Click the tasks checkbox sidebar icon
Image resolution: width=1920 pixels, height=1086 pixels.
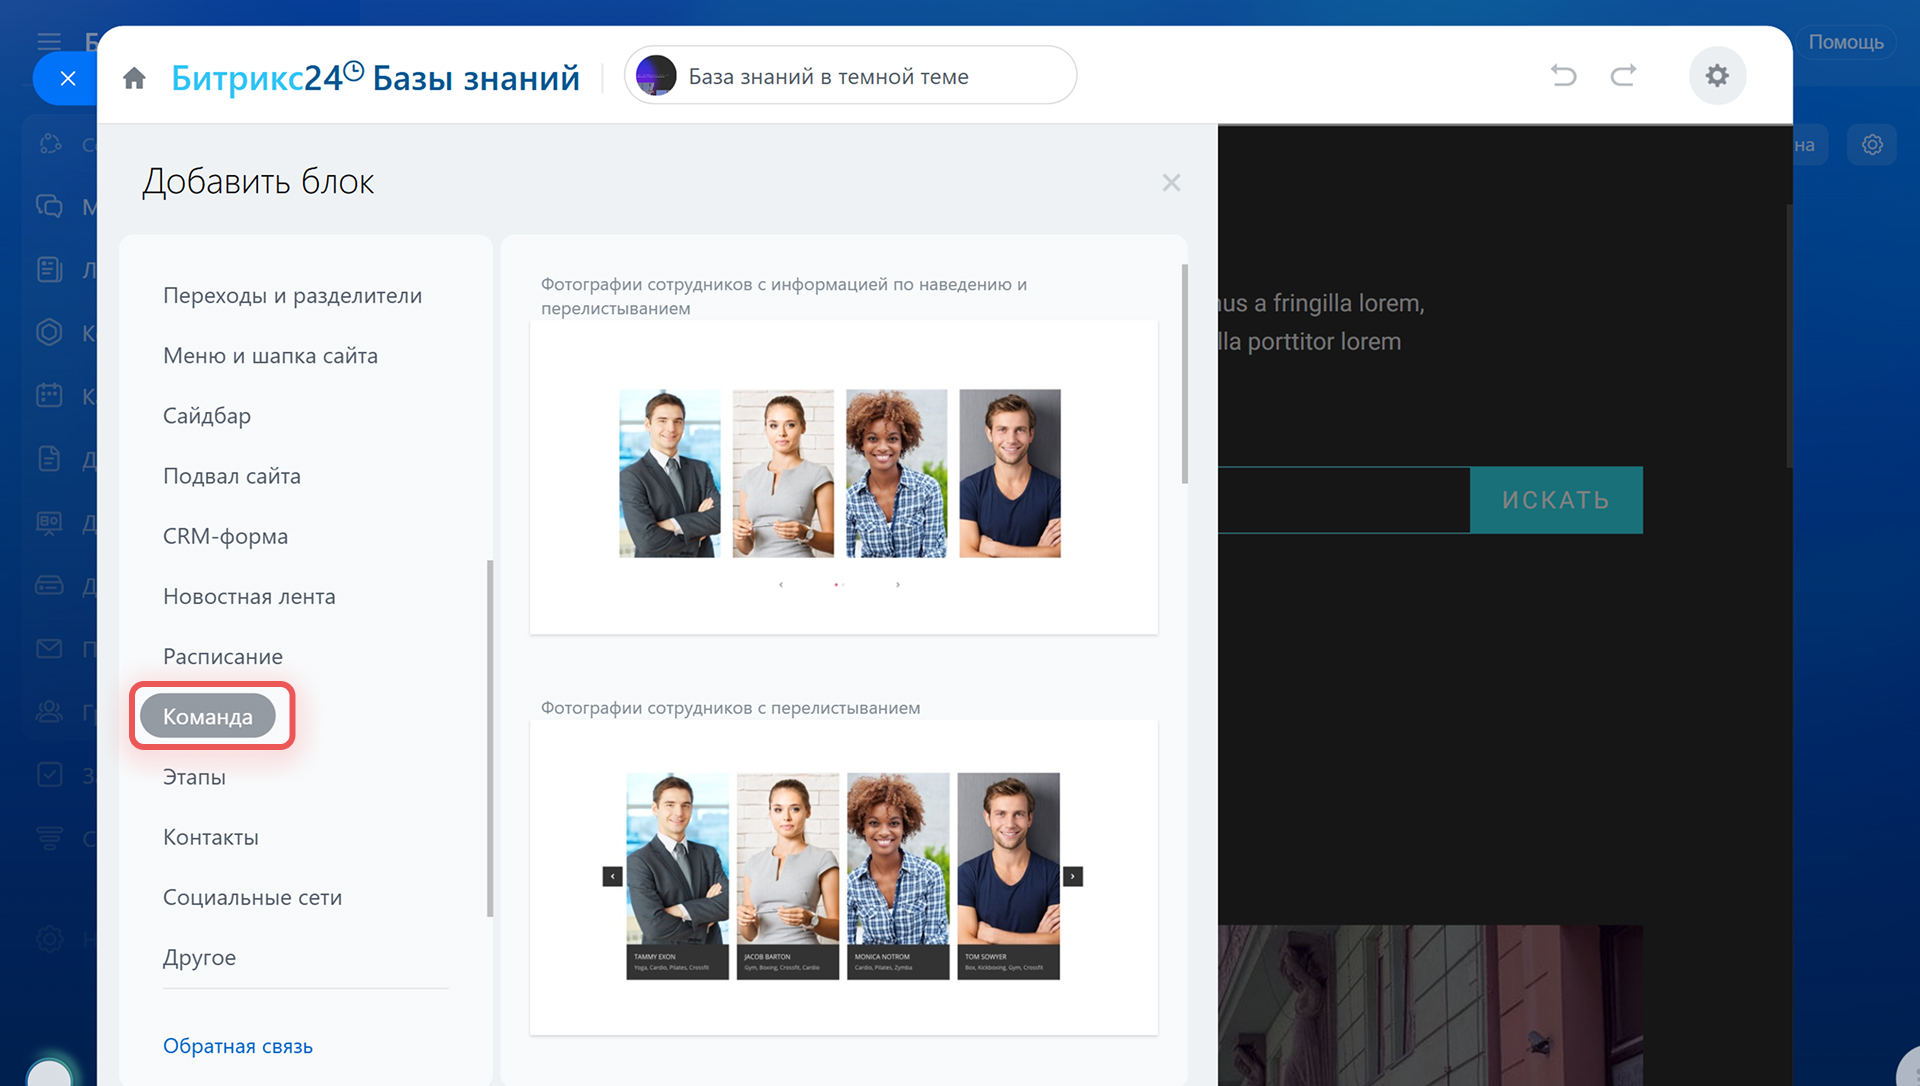tap(49, 775)
